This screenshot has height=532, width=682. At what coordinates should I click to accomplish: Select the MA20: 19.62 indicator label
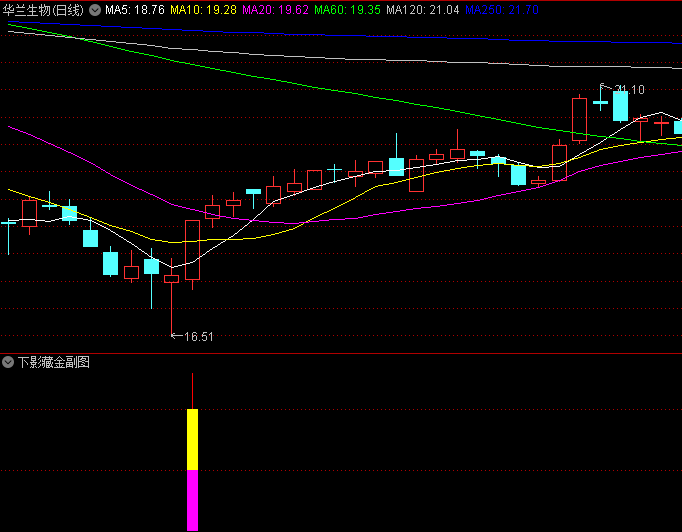[275, 10]
